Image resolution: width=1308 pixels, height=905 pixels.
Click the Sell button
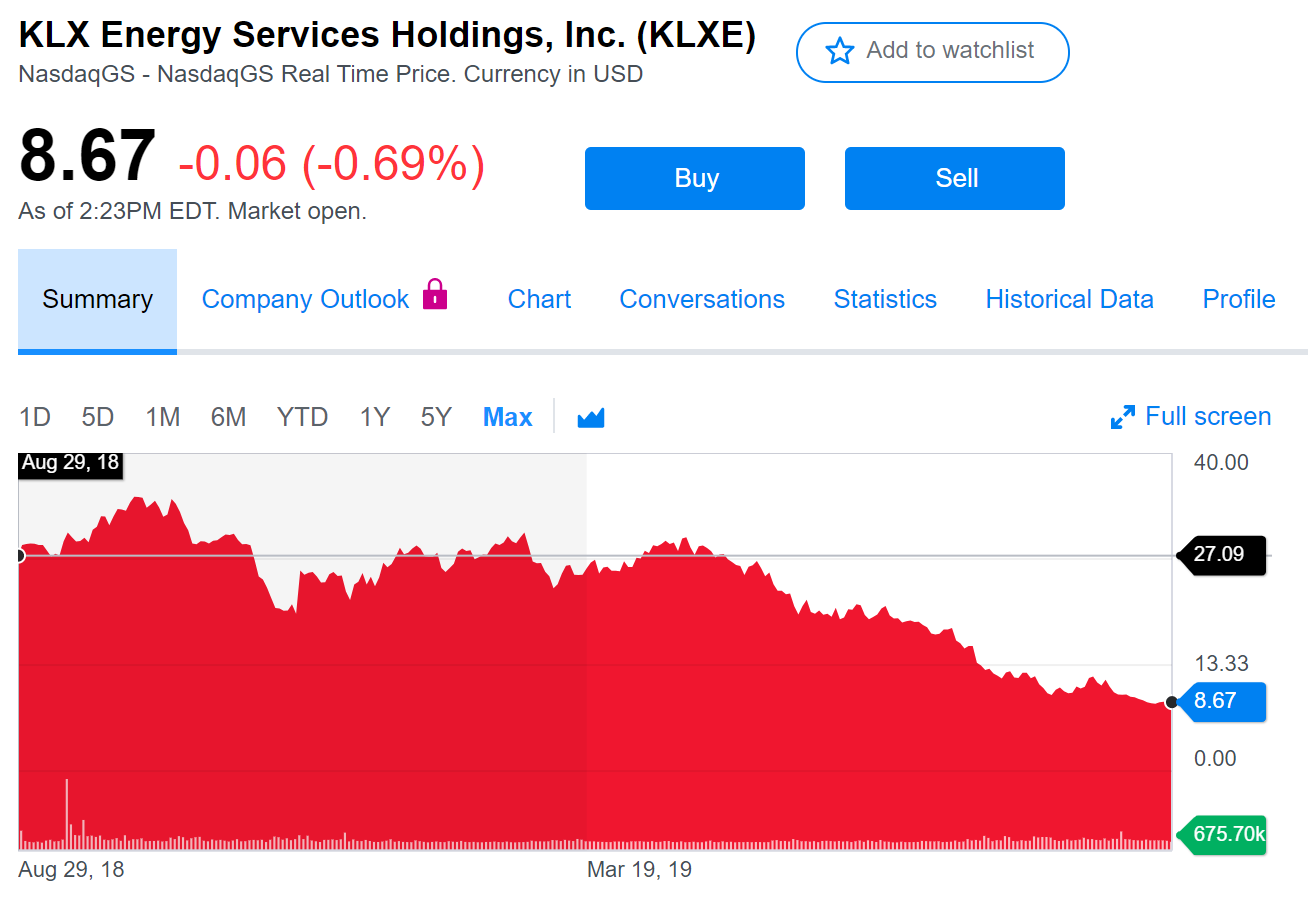point(954,178)
